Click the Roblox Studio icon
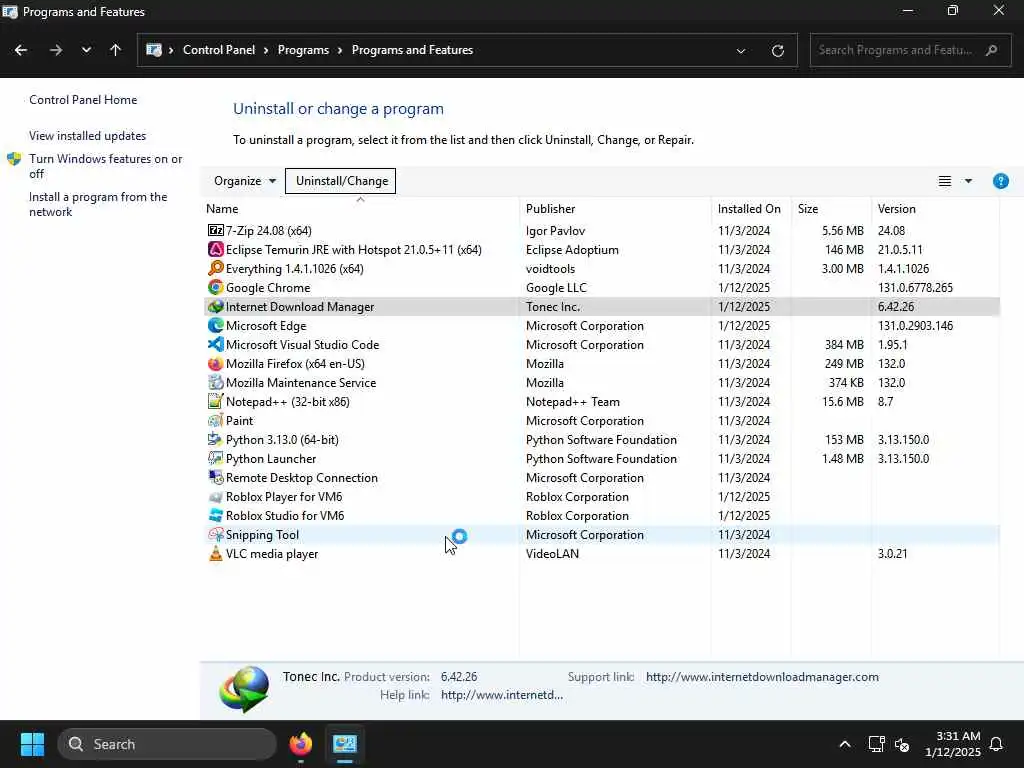The width and height of the screenshot is (1024, 768). tap(216, 515)
